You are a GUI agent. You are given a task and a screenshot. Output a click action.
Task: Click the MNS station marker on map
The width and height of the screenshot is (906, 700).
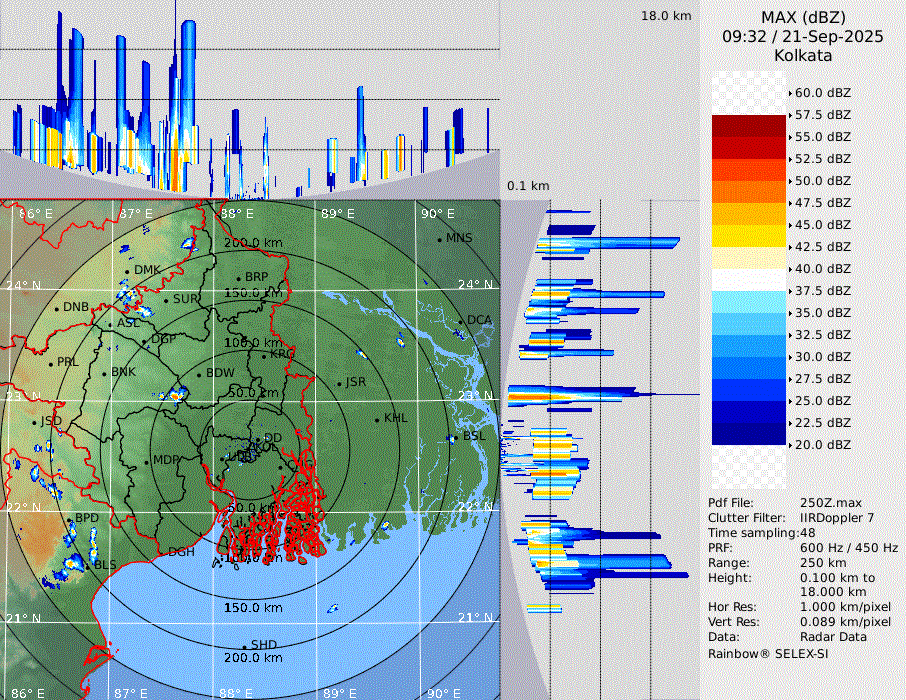[439, 239]
